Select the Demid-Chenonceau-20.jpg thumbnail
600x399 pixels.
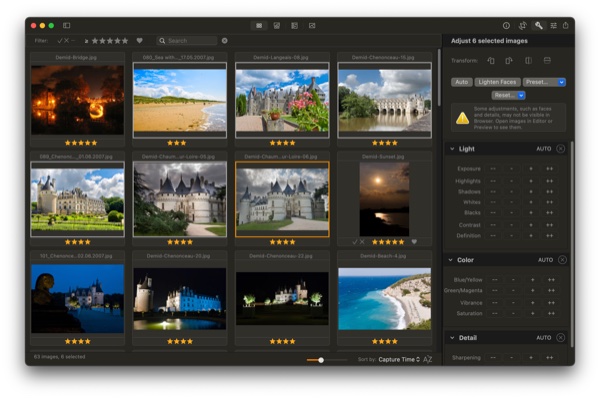[x=180, y=299]
